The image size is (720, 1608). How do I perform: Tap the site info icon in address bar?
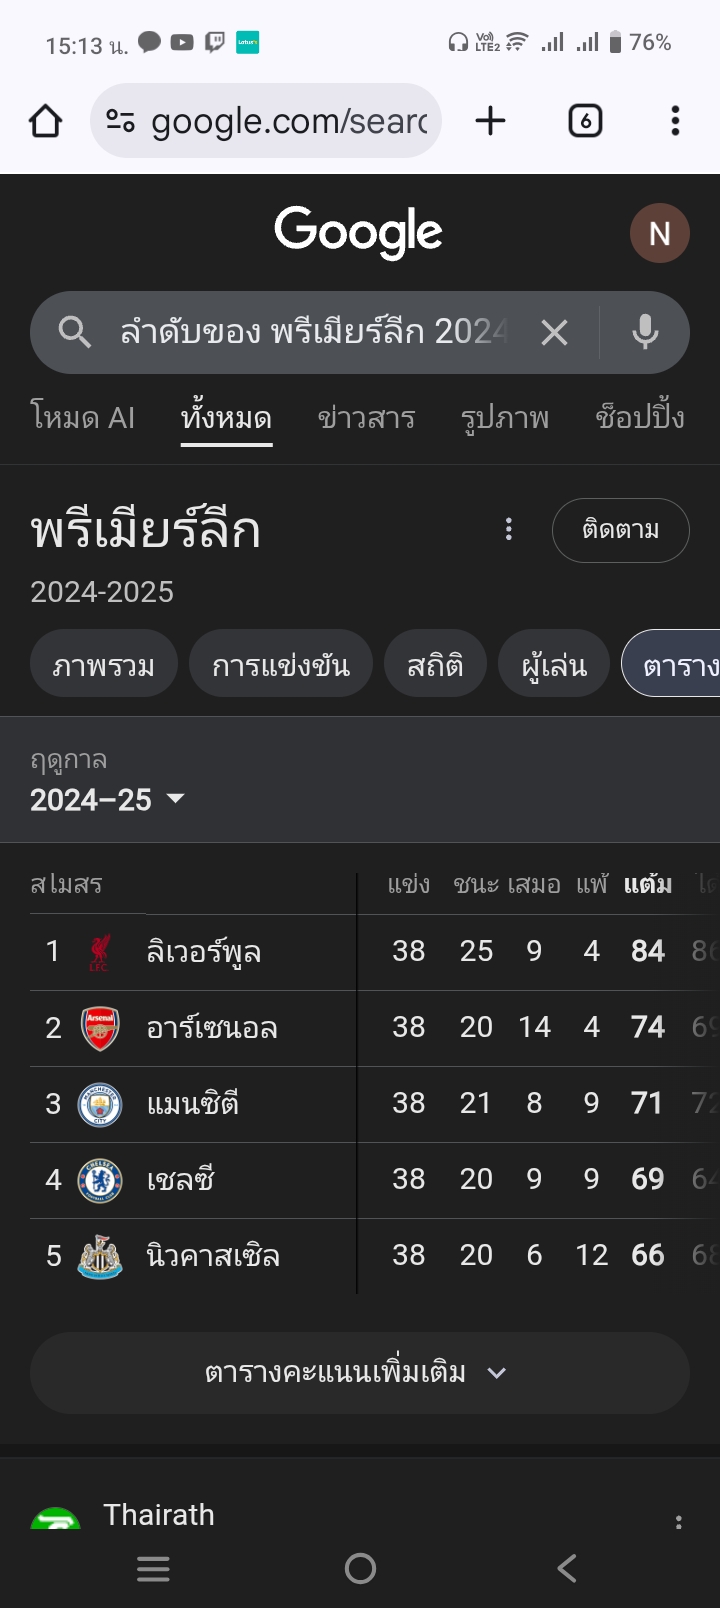(120, 122)
